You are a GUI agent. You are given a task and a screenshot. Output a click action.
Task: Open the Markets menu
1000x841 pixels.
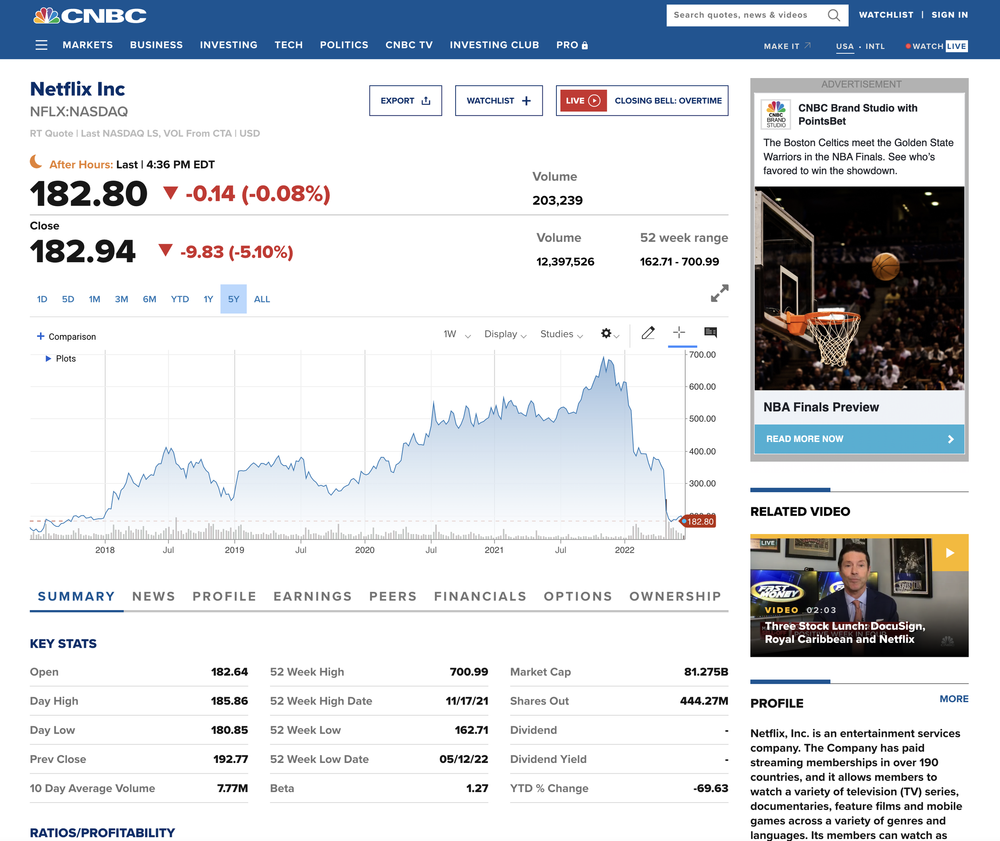tap(87, 45)
